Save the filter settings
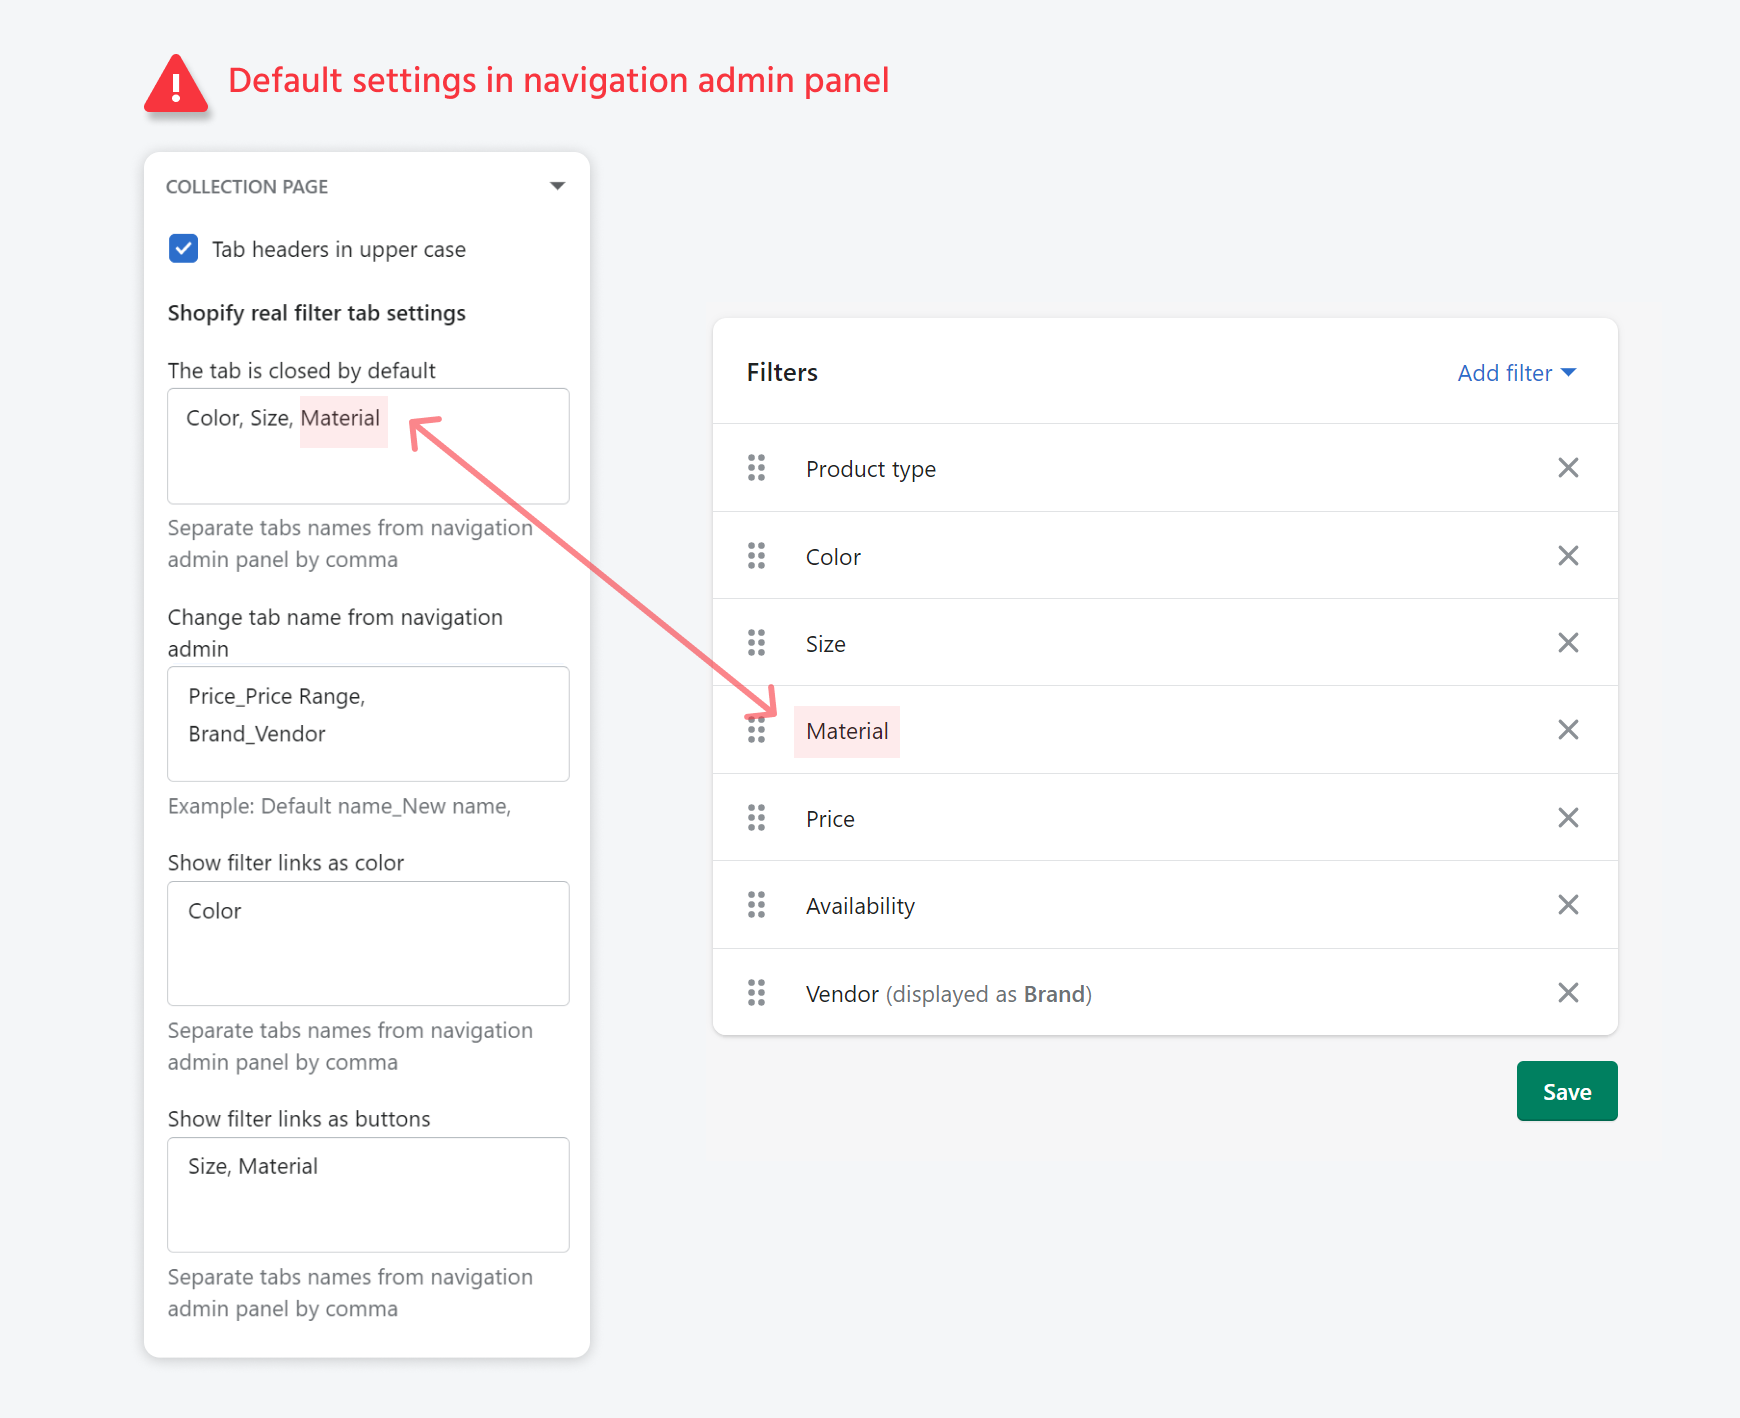The image size is (1740, 1418). pos(1566,1091)
